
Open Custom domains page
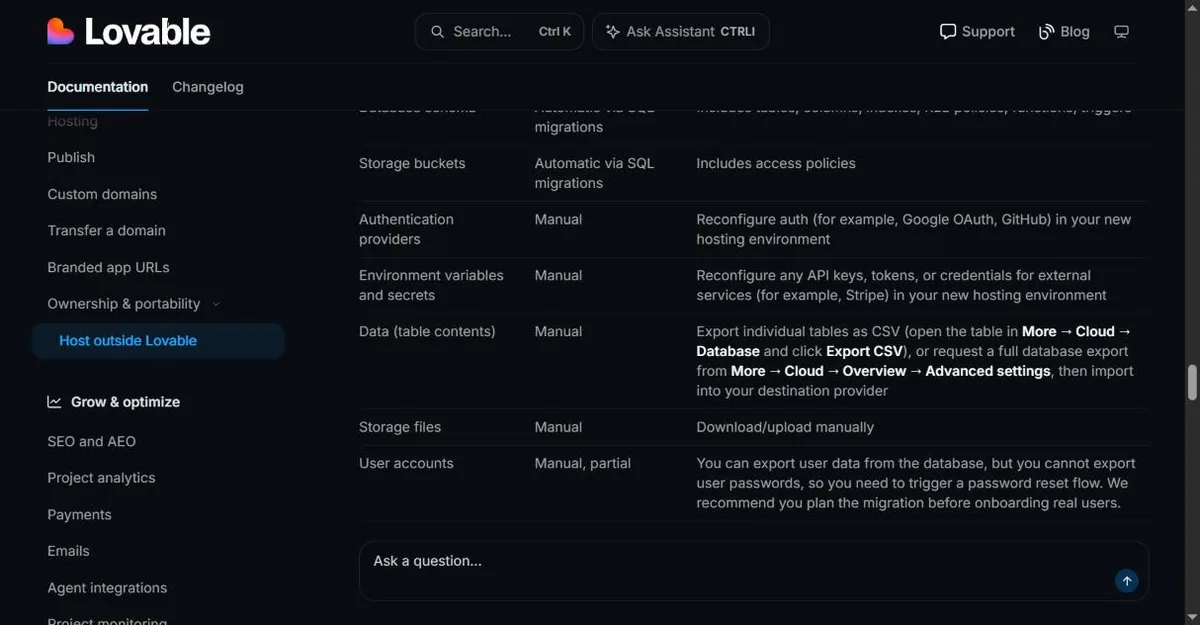click(102, 194)
